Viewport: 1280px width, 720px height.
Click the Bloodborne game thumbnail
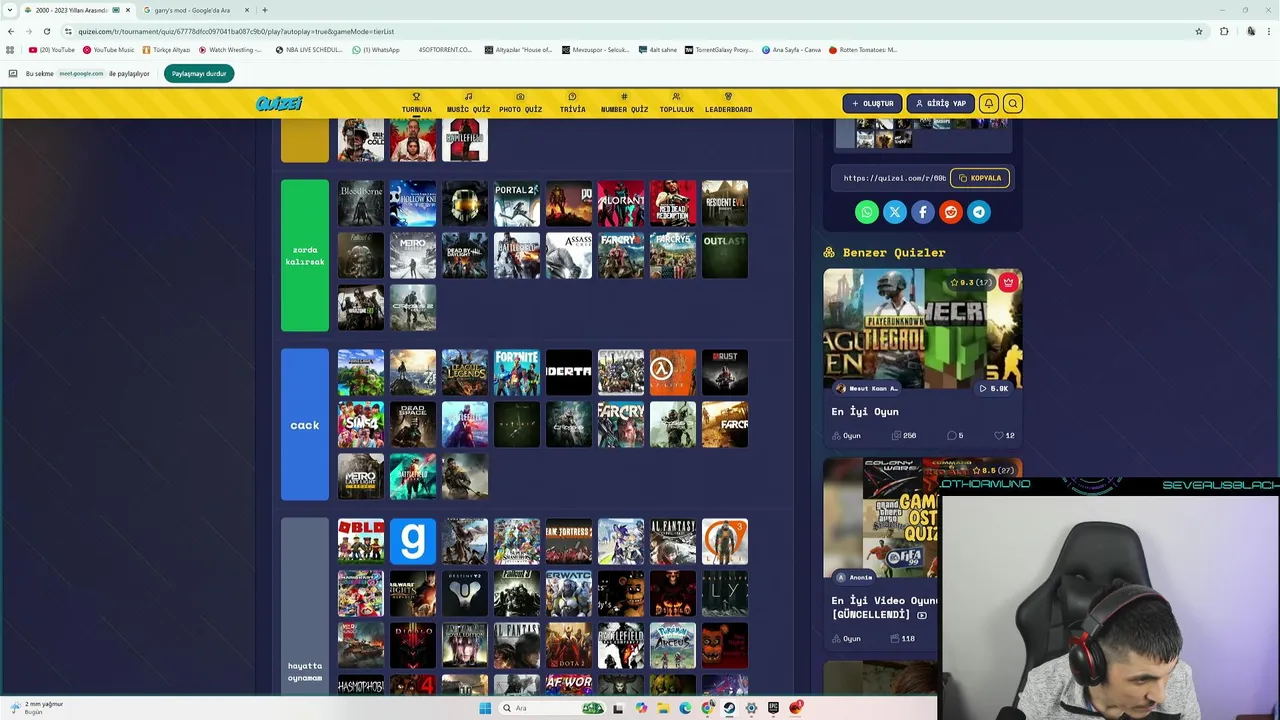[x=361, y=203]
